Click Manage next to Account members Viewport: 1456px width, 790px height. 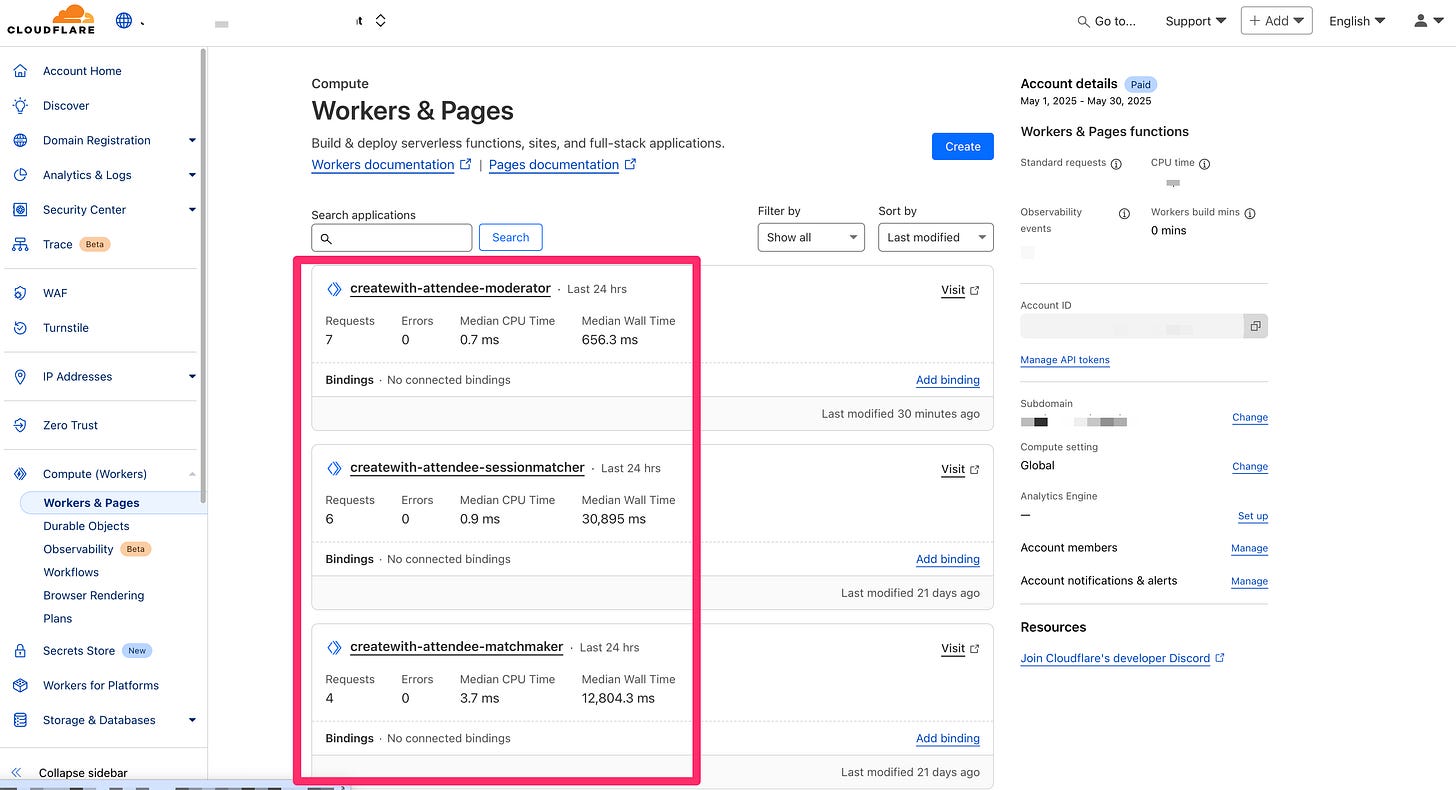[1249, 548]
